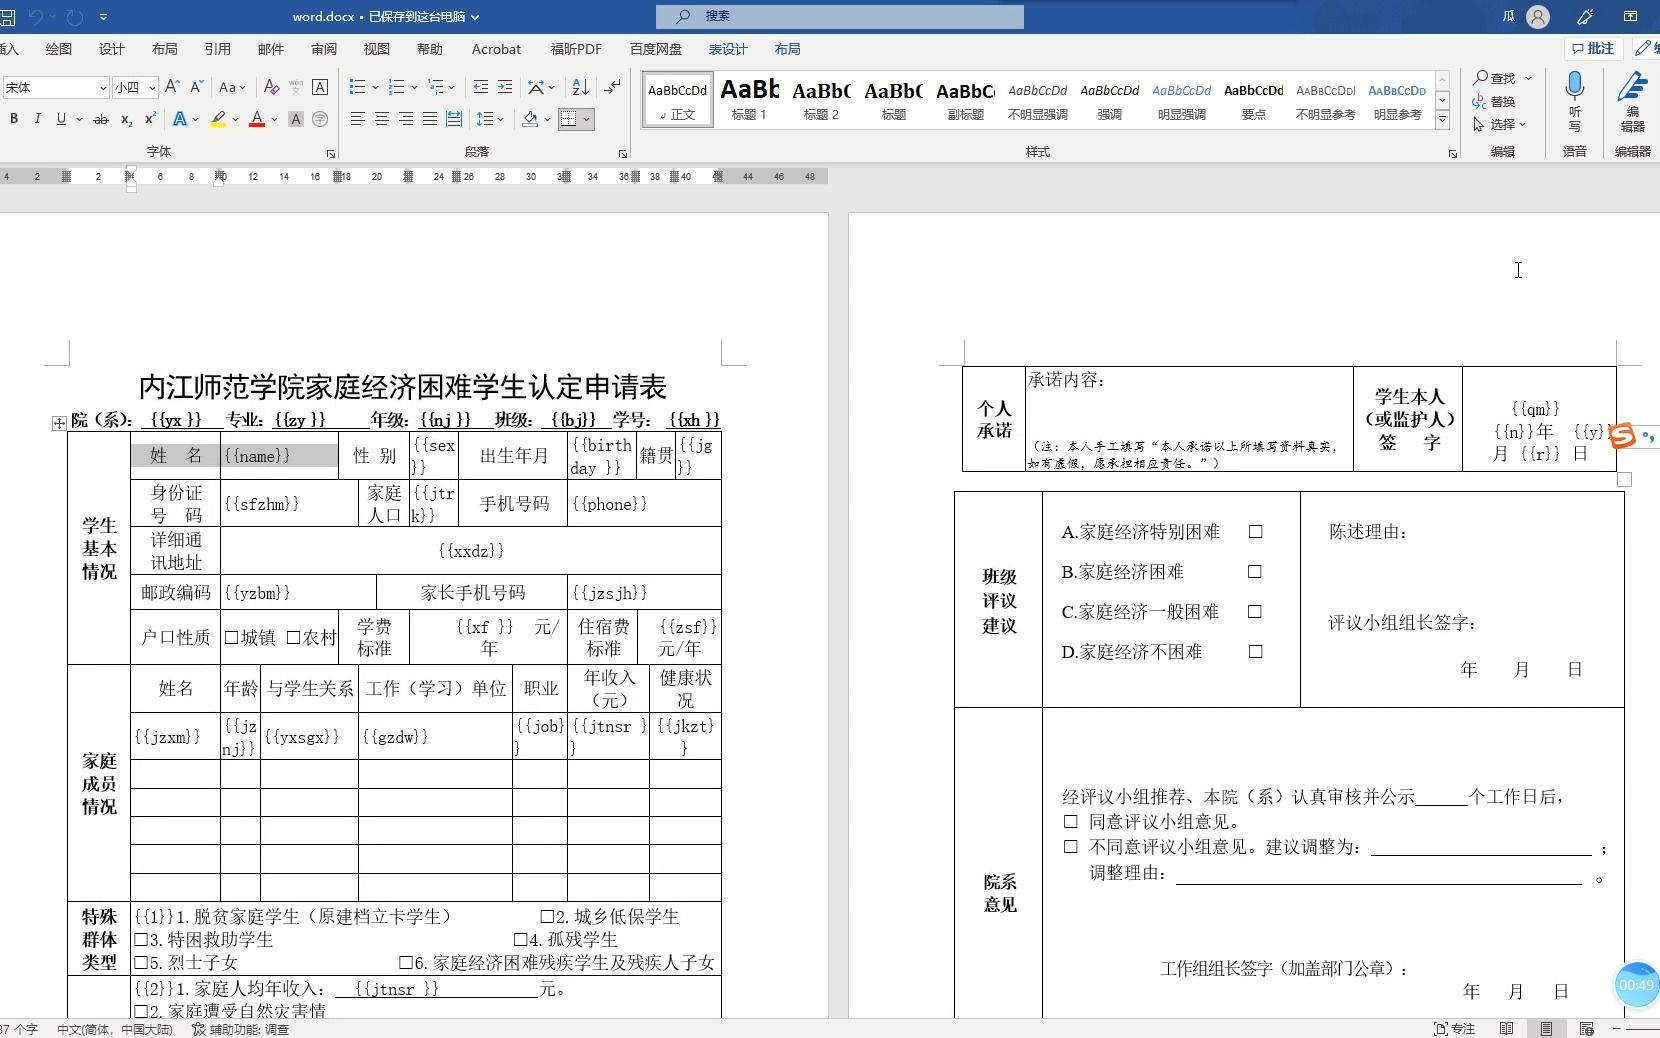The width and height of the screenshot is (1660, 1038).
Task: Increase paragraph indent
Action: click(x=505, y=87)
